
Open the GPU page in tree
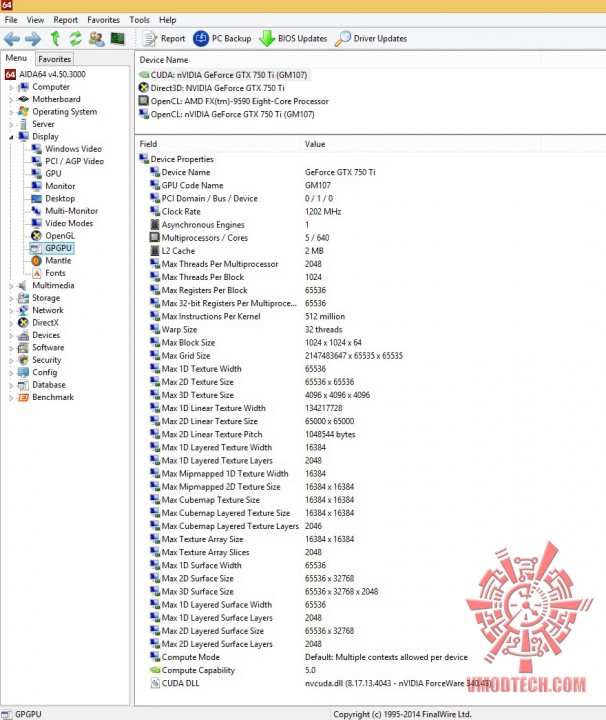[x=46, y=174]
